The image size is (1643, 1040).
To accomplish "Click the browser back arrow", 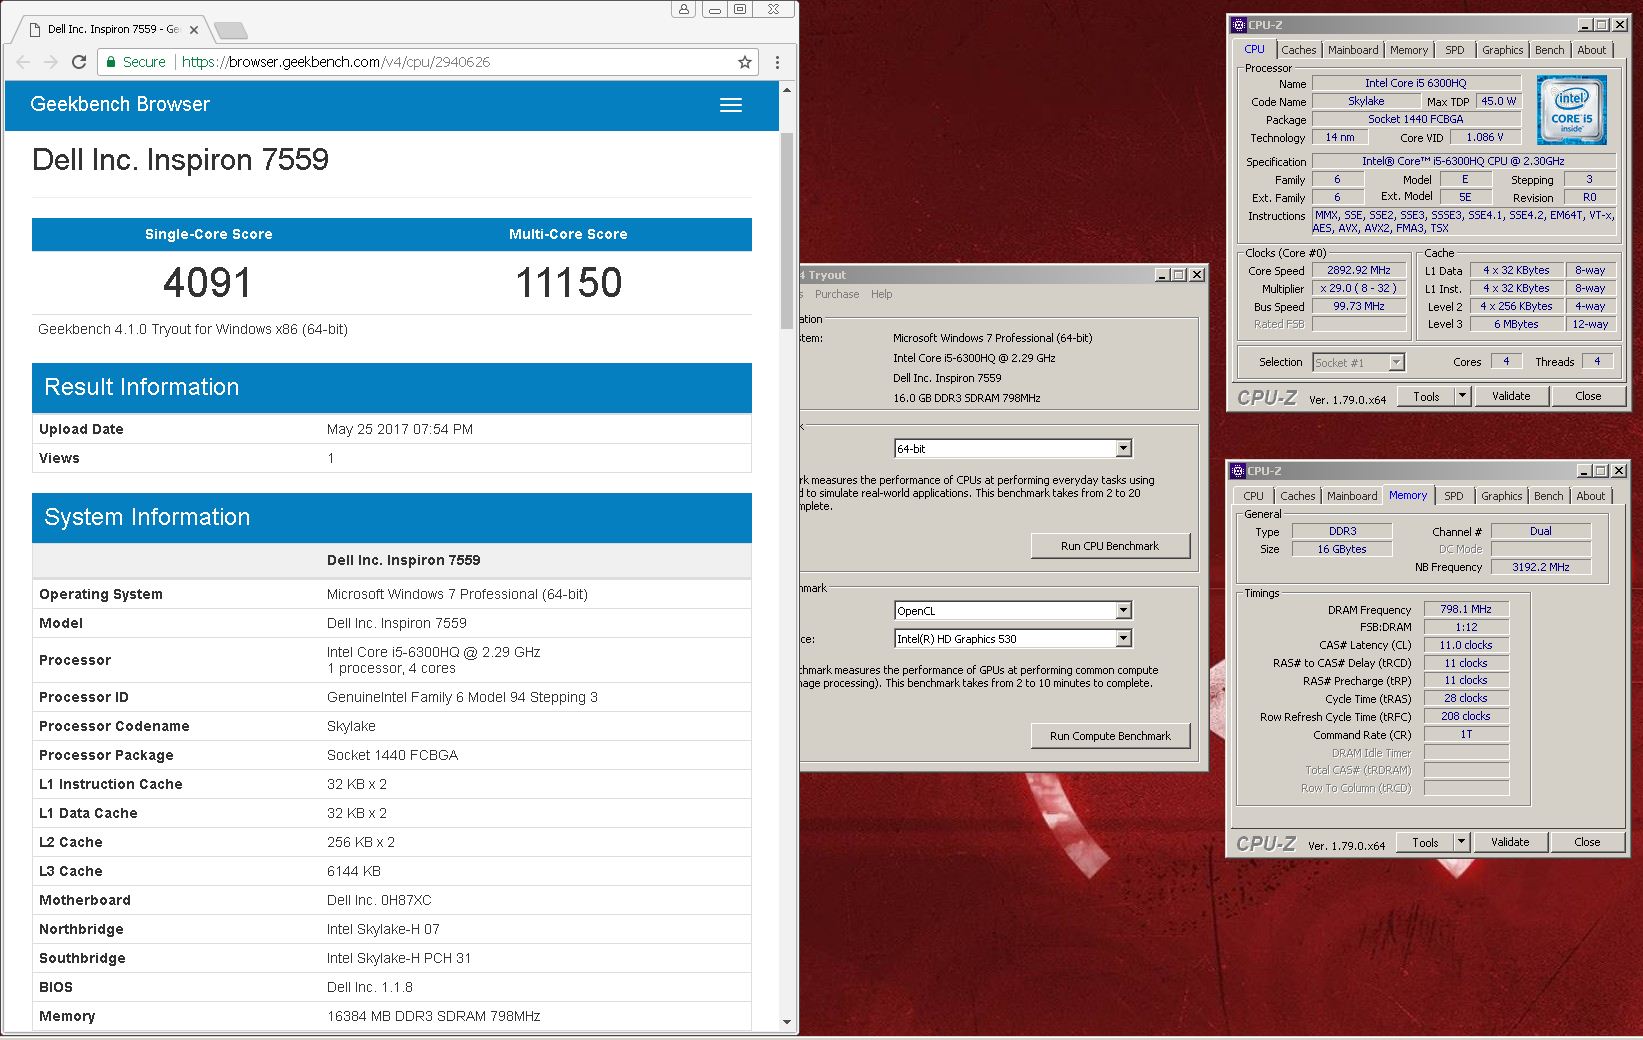I will point(23,62).
